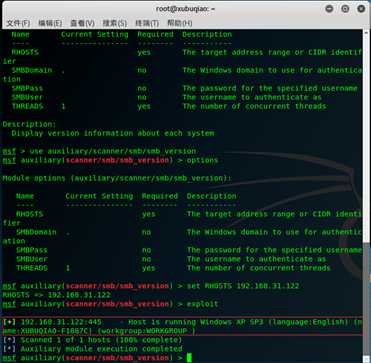371x363 pixels.
Task: Click 'THREADS' in the lower options table
Action: (x=32, y=268)
